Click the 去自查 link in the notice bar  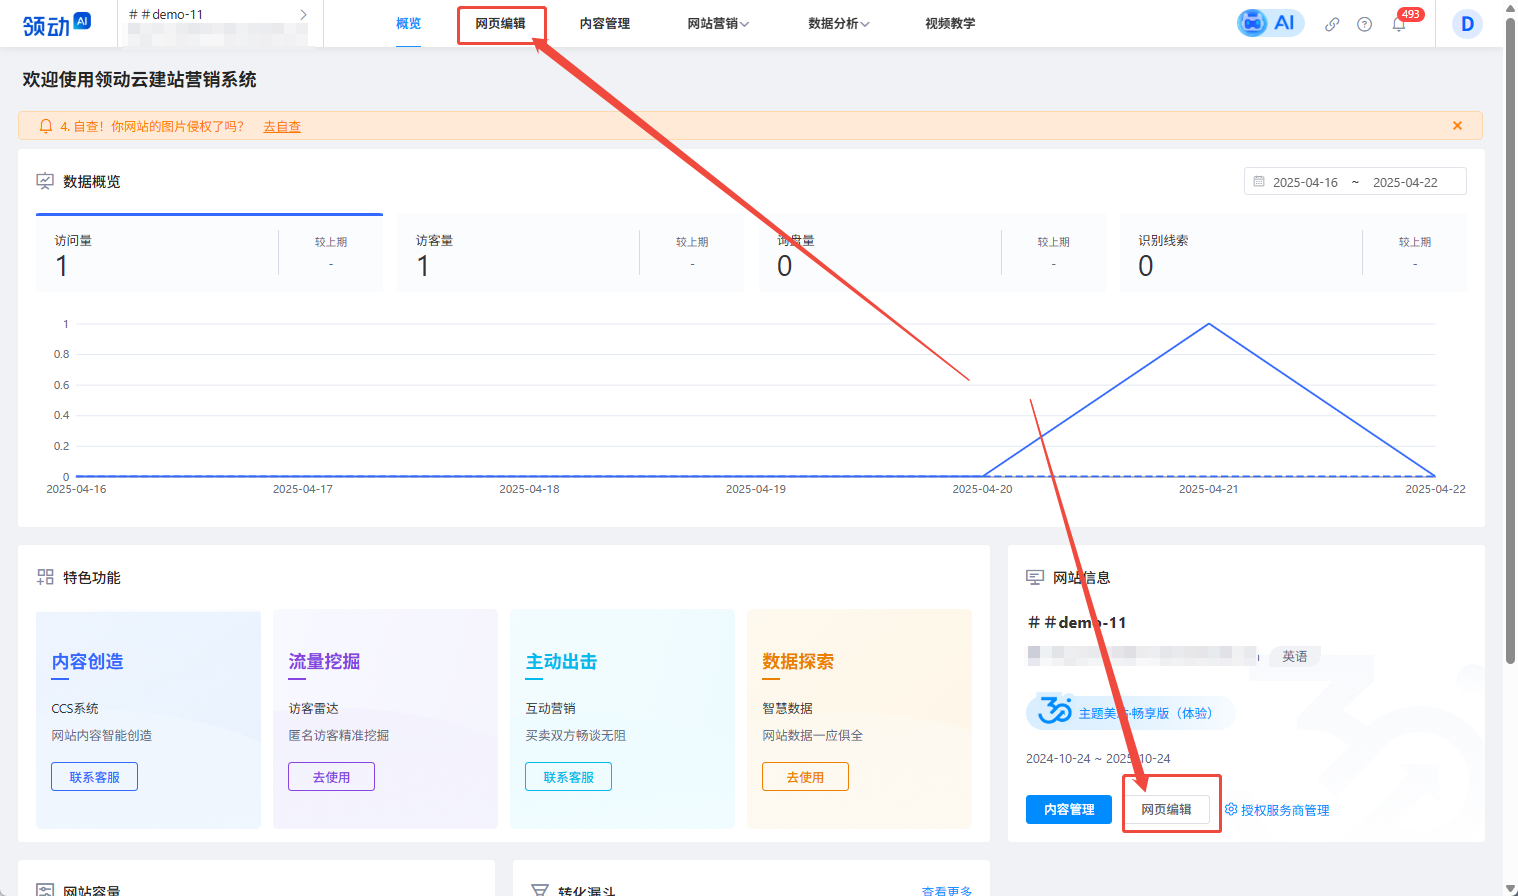(281, 126)
